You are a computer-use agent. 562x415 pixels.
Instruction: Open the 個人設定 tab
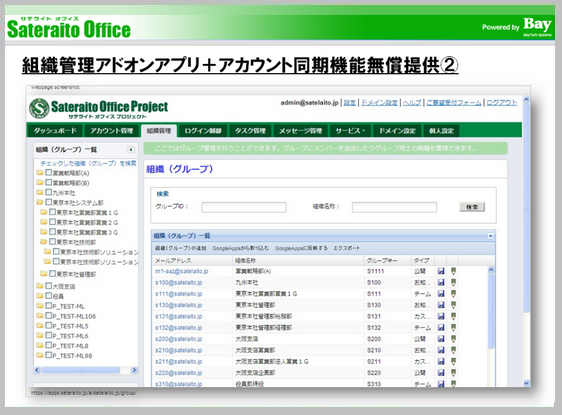pyautogui.click(x=441, y=131)
